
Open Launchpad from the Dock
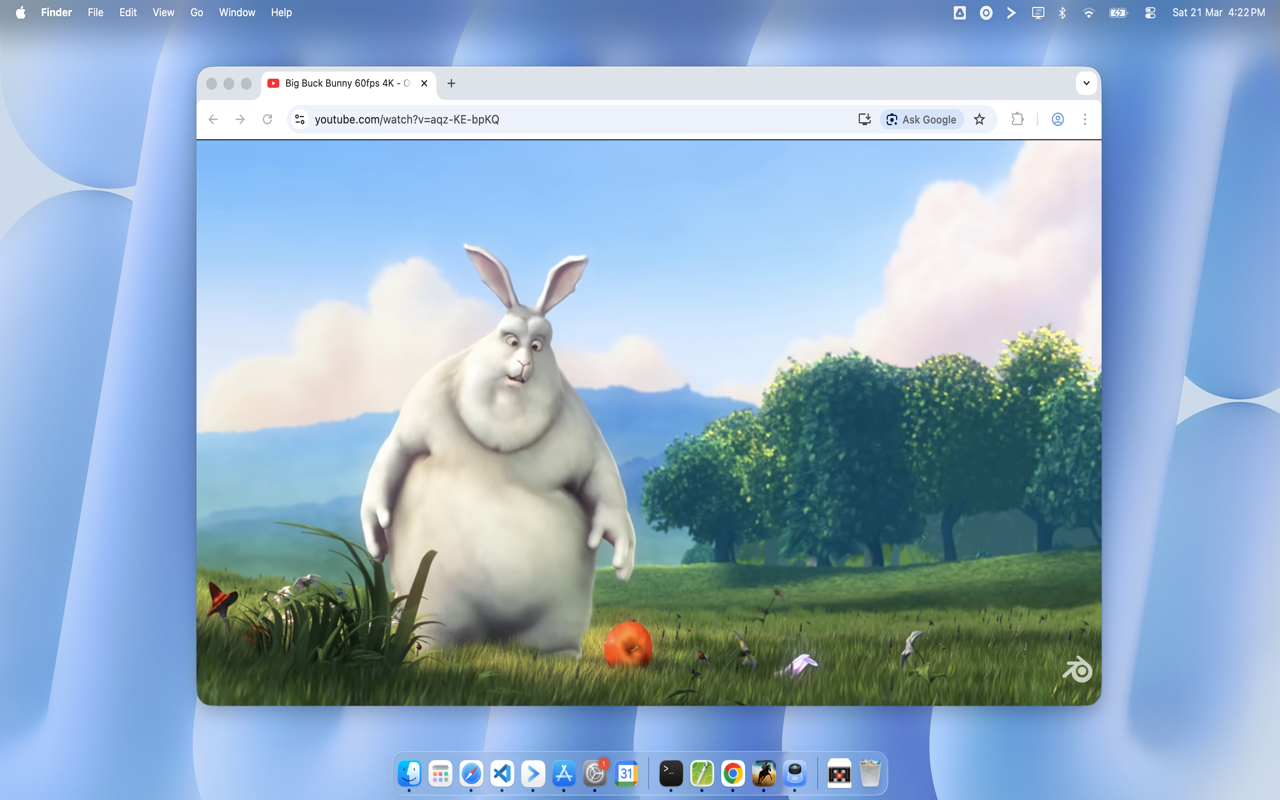pyautogui.click(x=440, y=773)
